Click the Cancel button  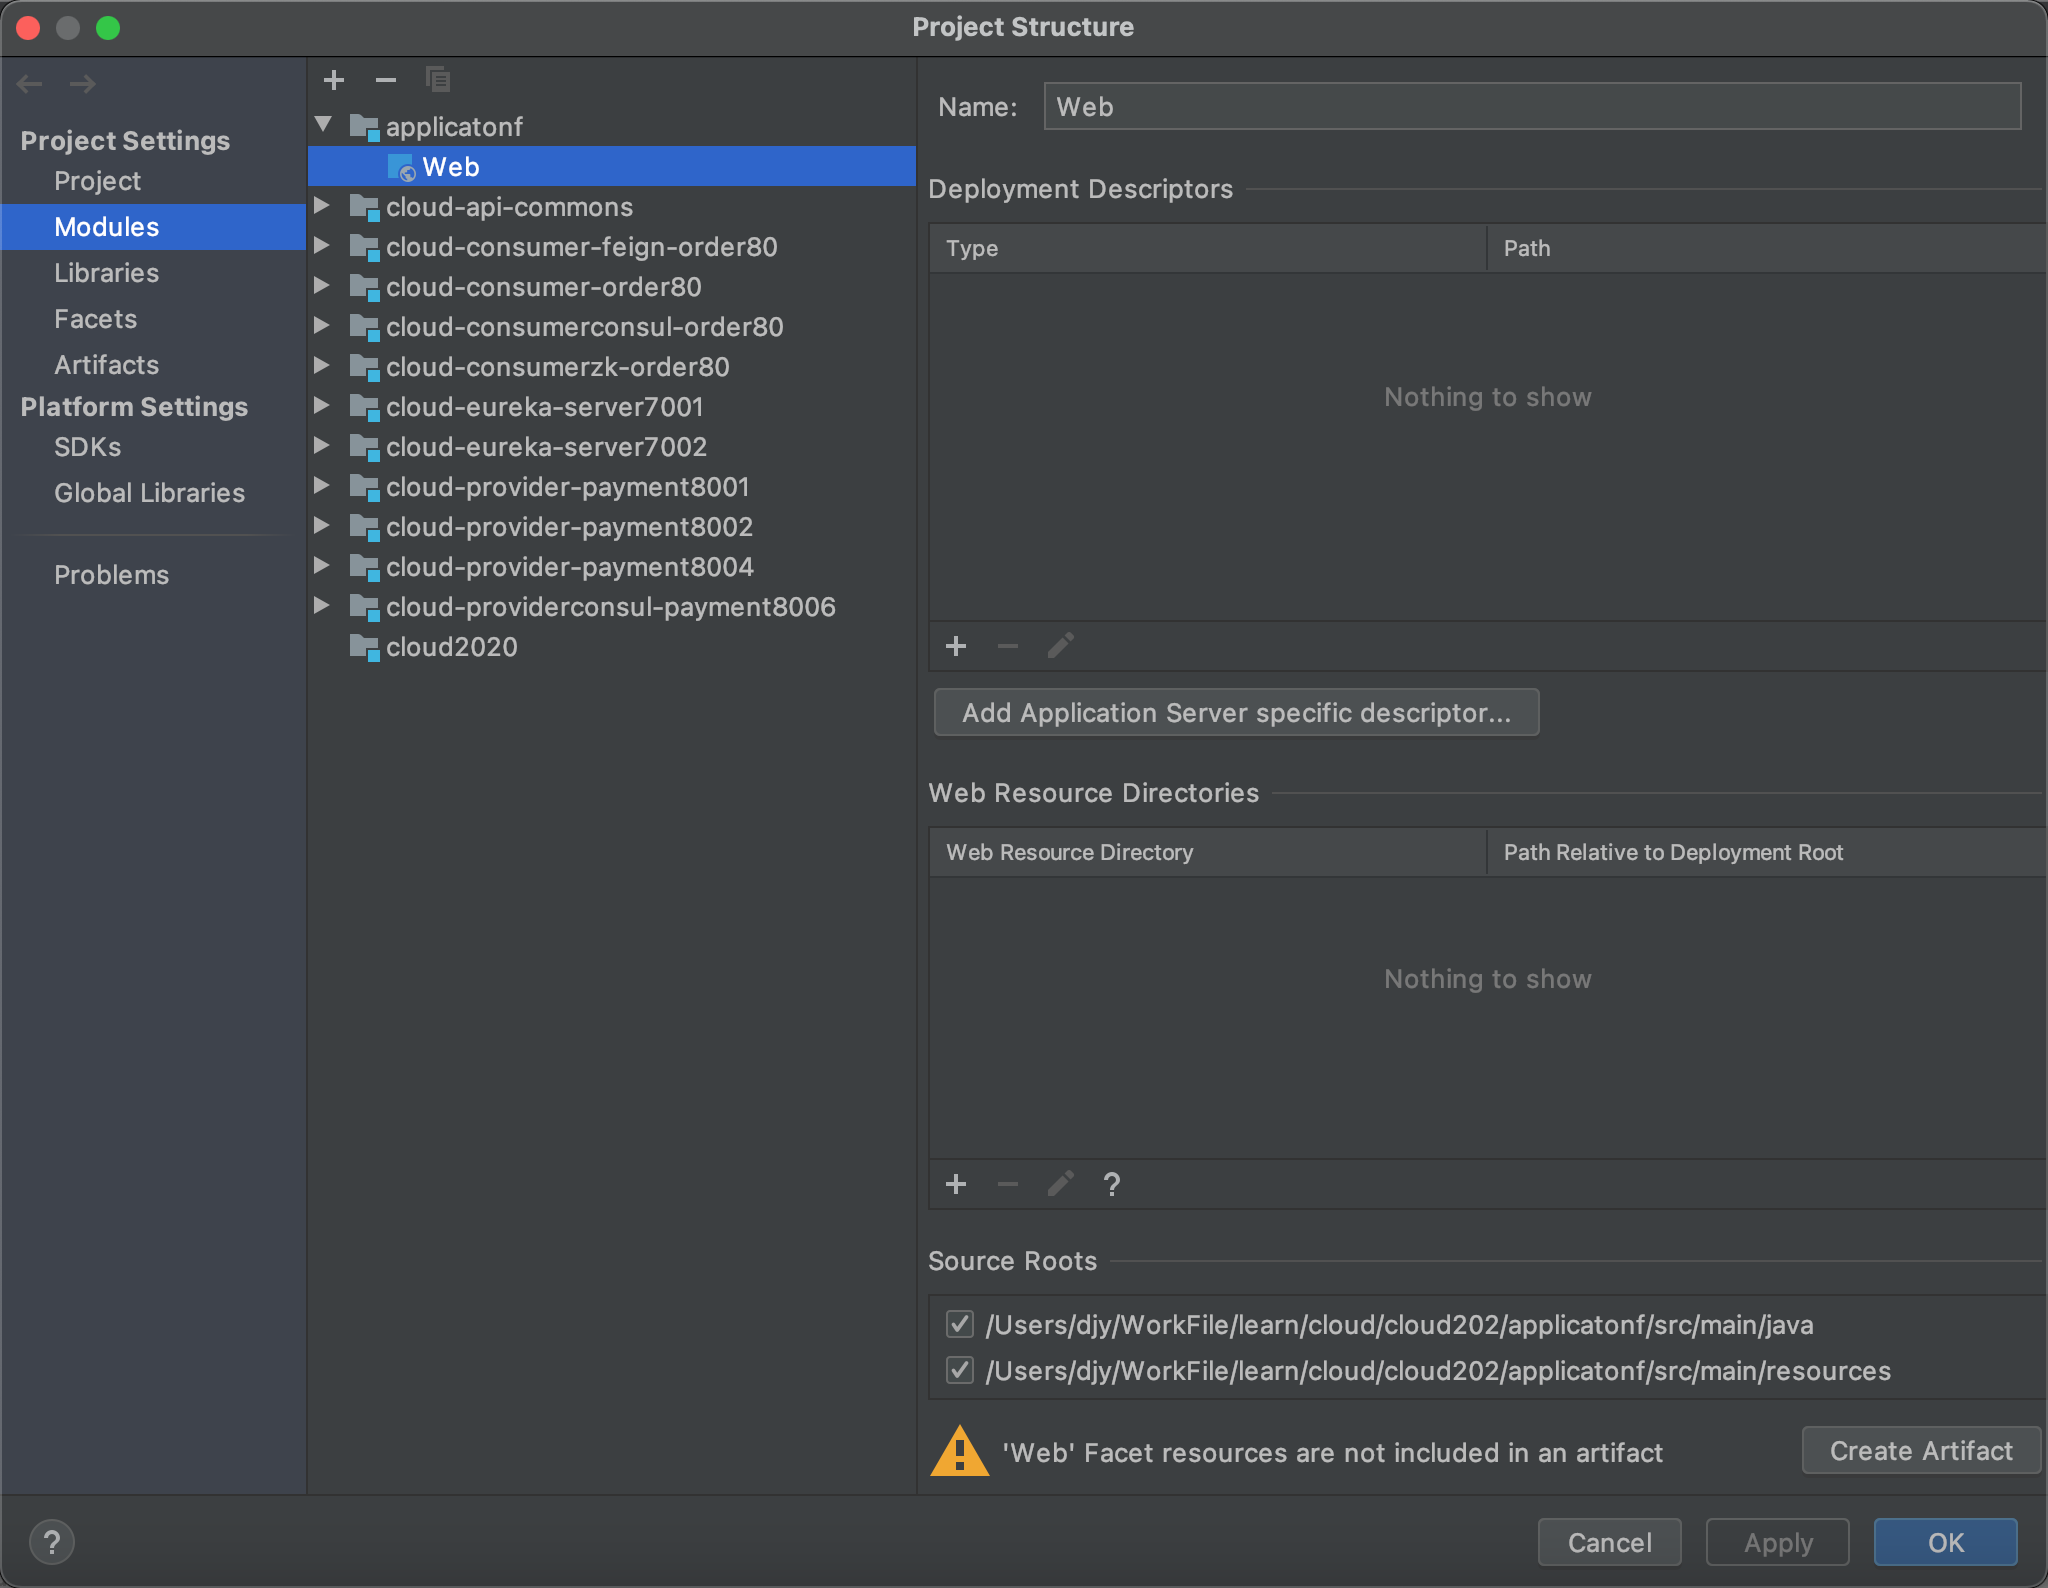click(1609, 1542)
